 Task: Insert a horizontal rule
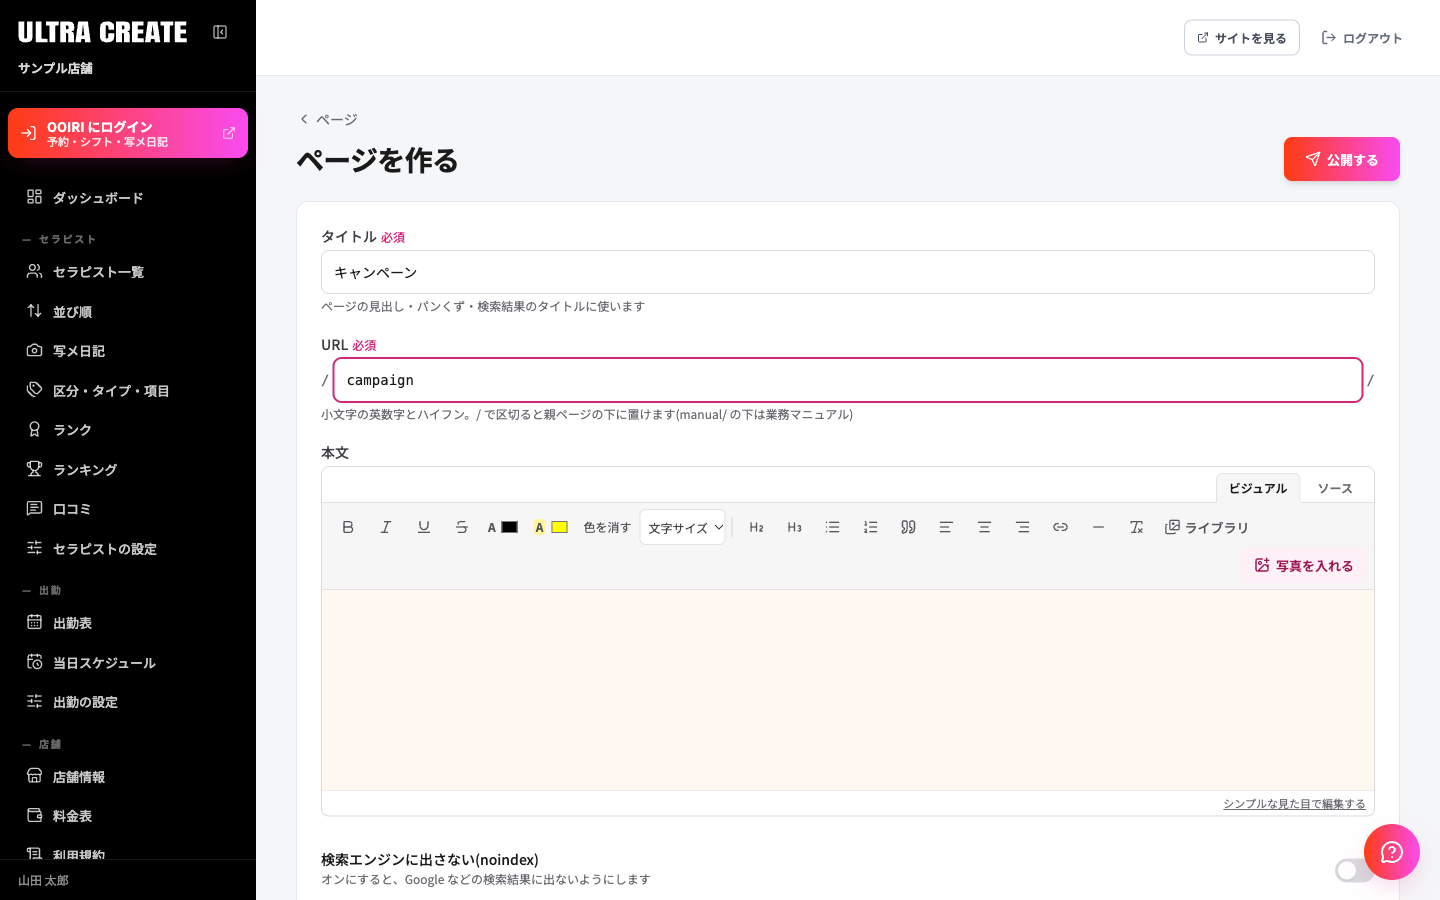(1099, 527)
